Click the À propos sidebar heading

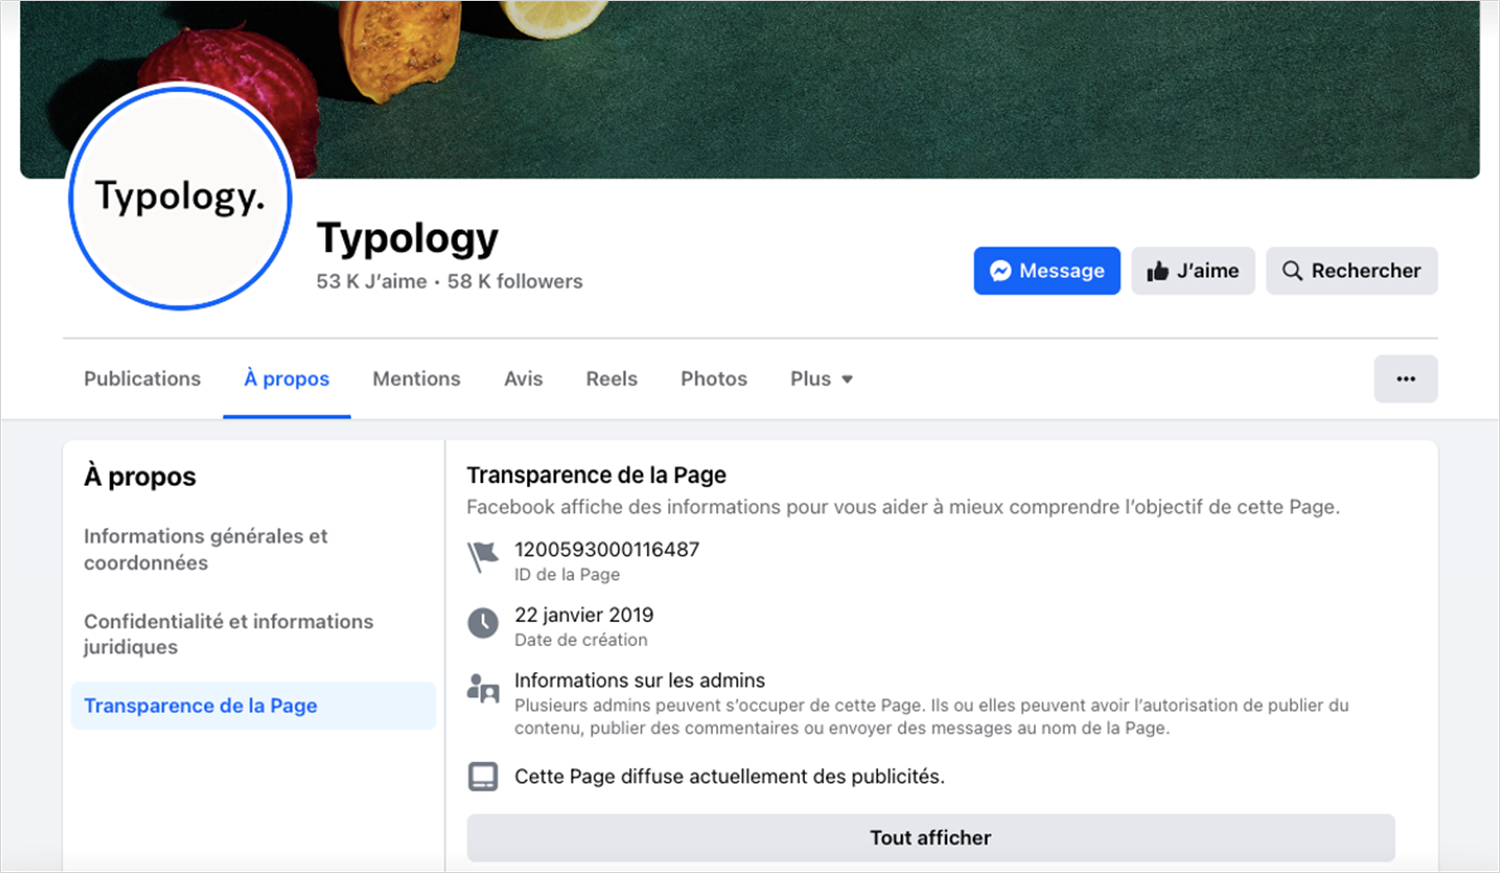click(x=140, y=476)
